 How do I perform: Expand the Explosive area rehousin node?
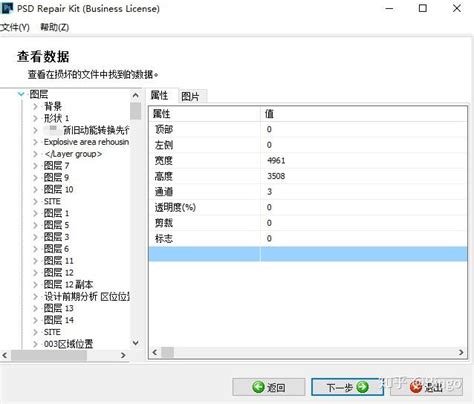[35, 142]
